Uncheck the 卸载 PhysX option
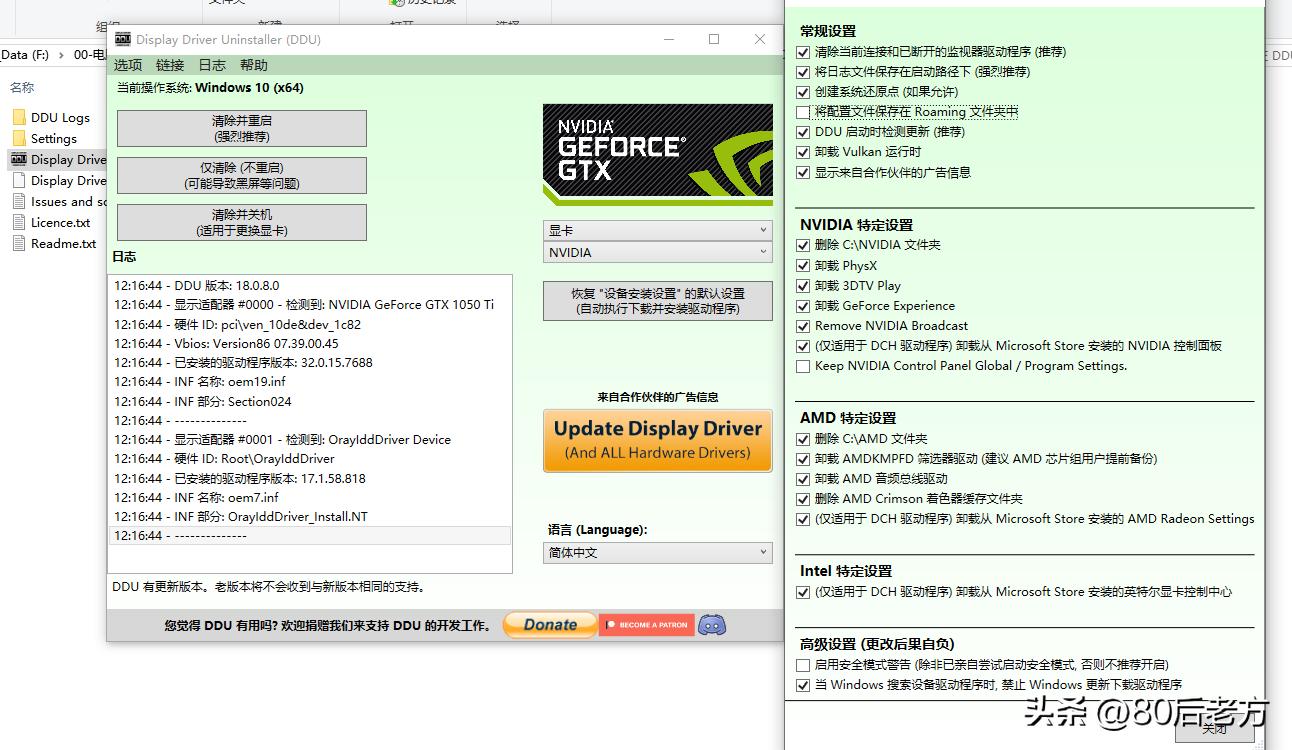Screen dimensions: 1292x750 point(803,266)
